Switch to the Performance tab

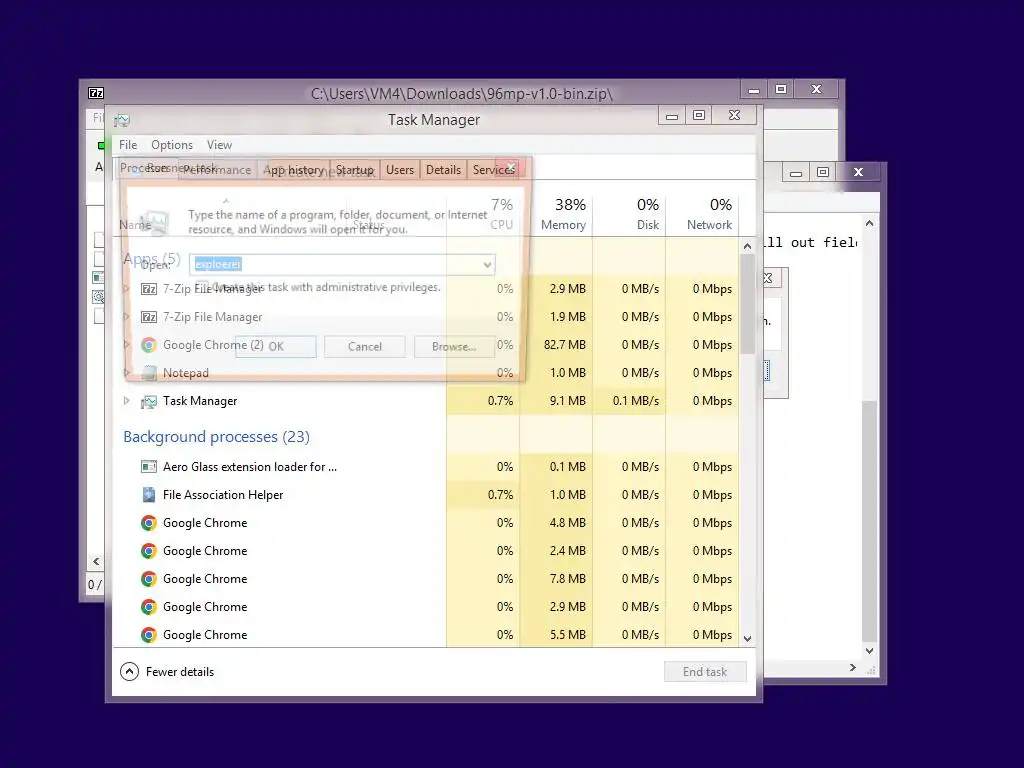click(217, 170)
